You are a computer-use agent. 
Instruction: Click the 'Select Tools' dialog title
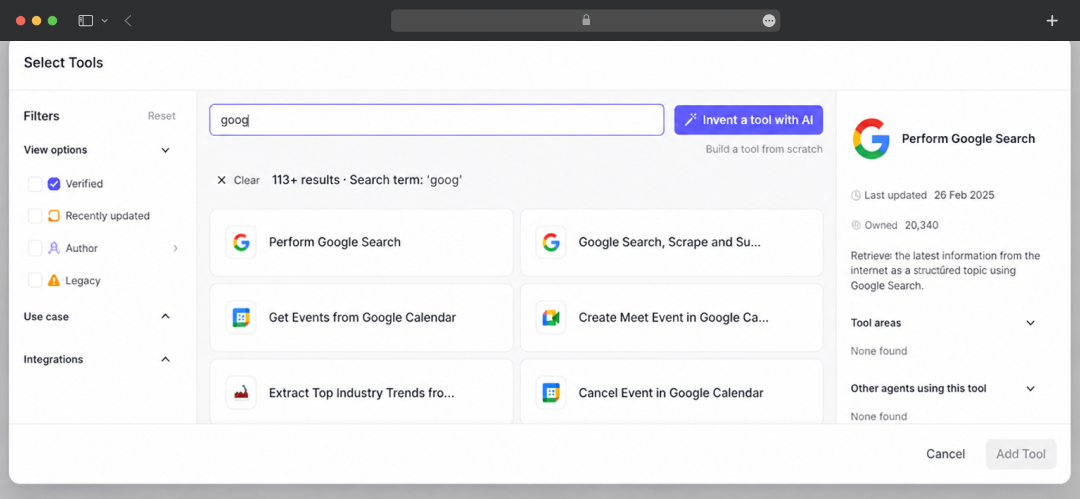[x=63, y=63]
